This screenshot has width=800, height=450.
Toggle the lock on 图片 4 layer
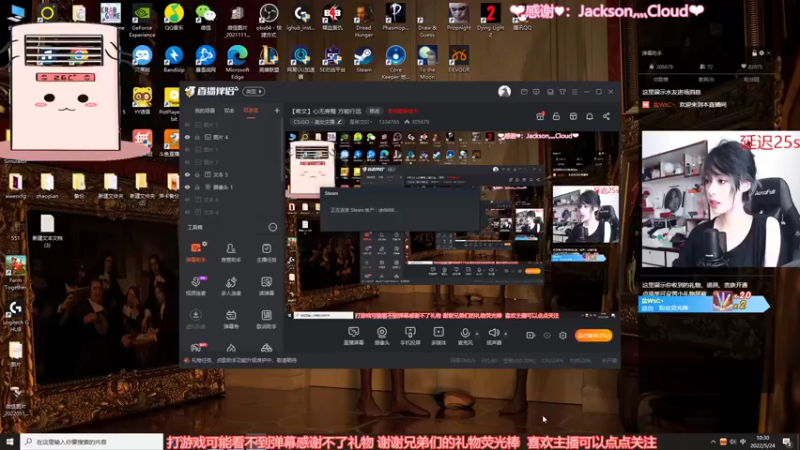(x=197, y=137)
